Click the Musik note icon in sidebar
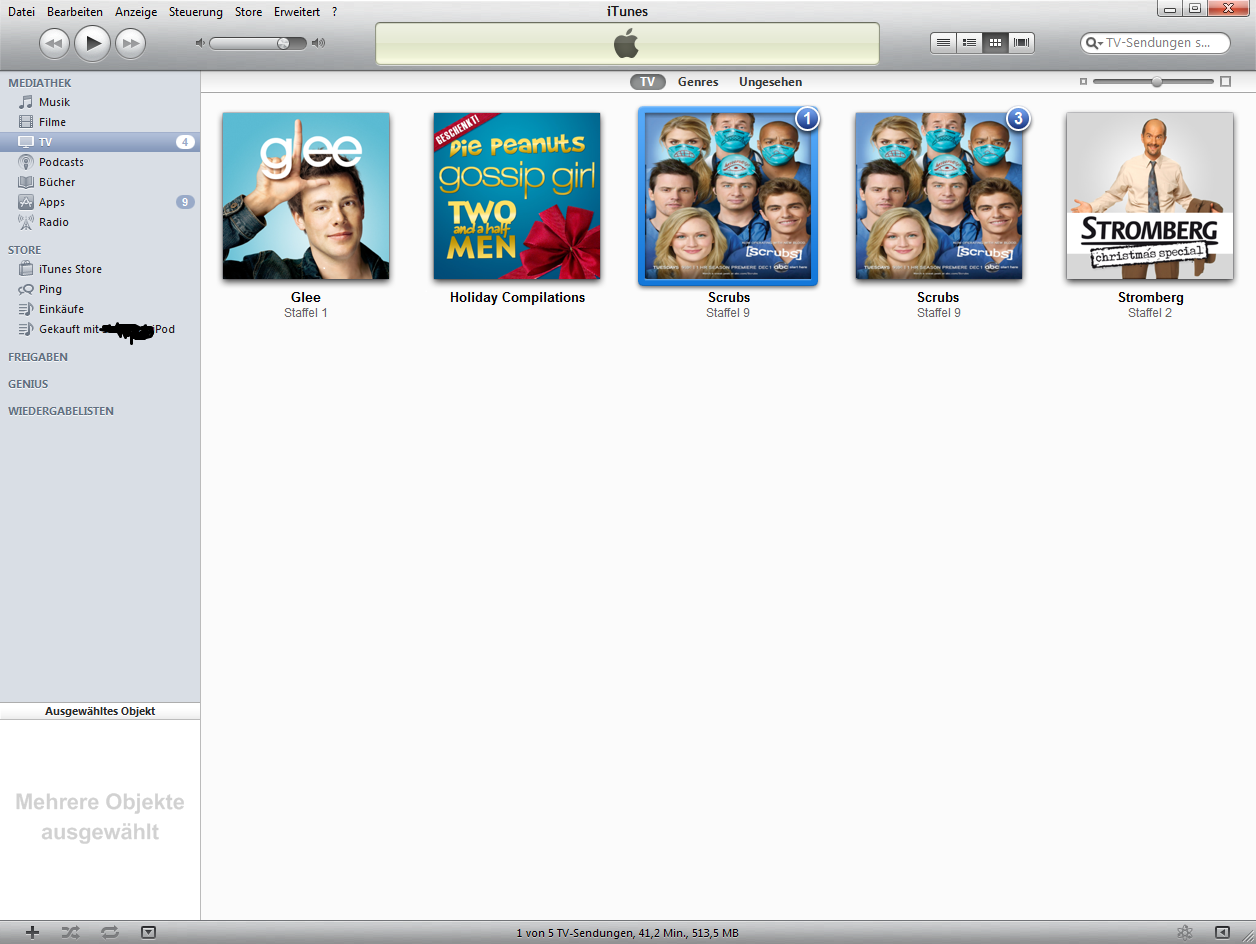Image resolution: width=1256 pixels, height=944 pixels. [26, 102]
